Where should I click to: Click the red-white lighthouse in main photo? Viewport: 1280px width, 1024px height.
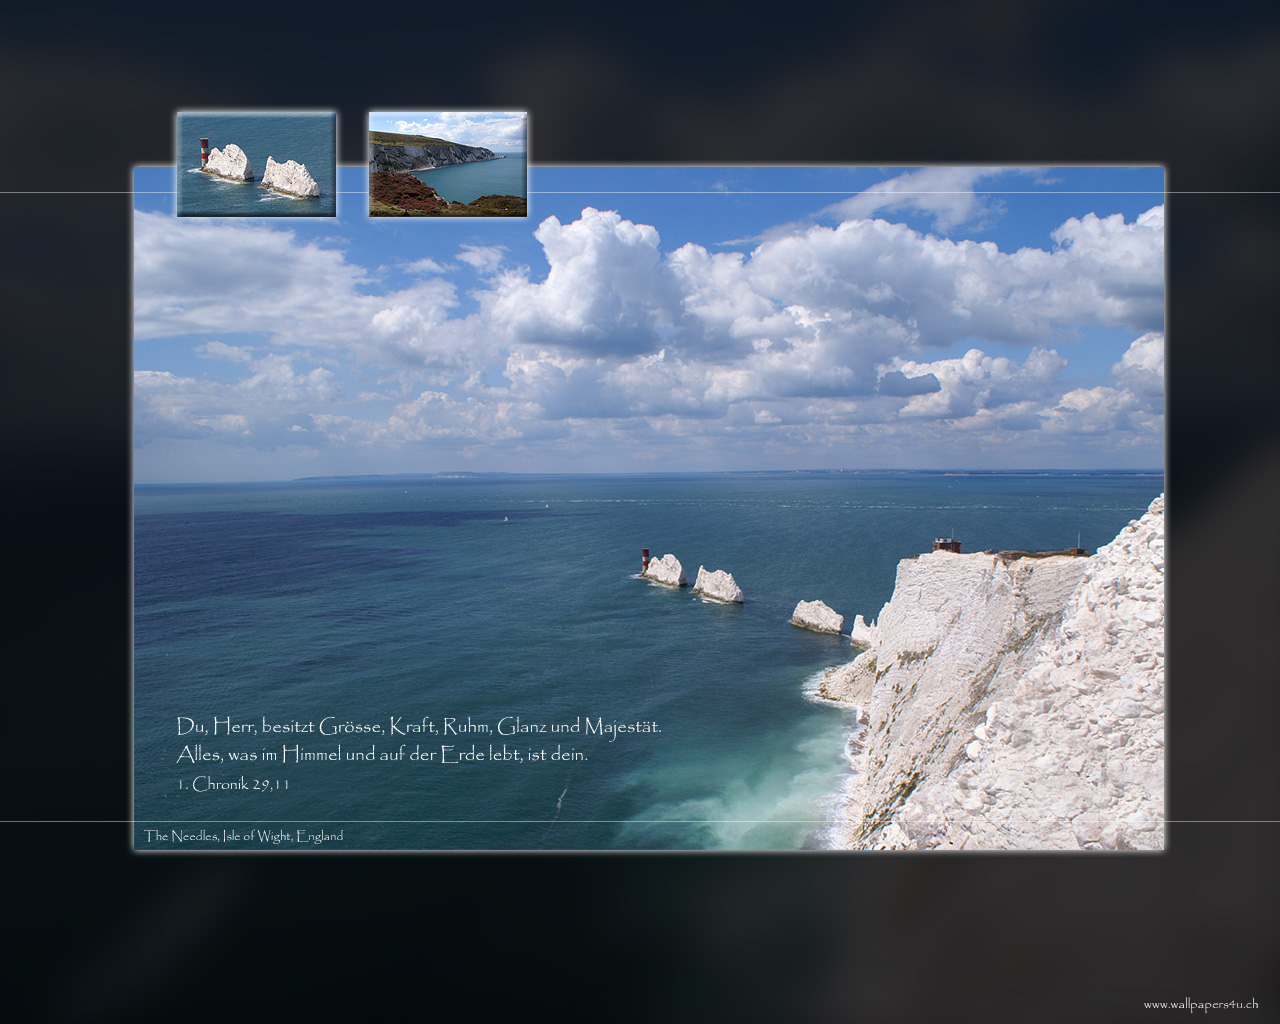(x=645, y=561)
